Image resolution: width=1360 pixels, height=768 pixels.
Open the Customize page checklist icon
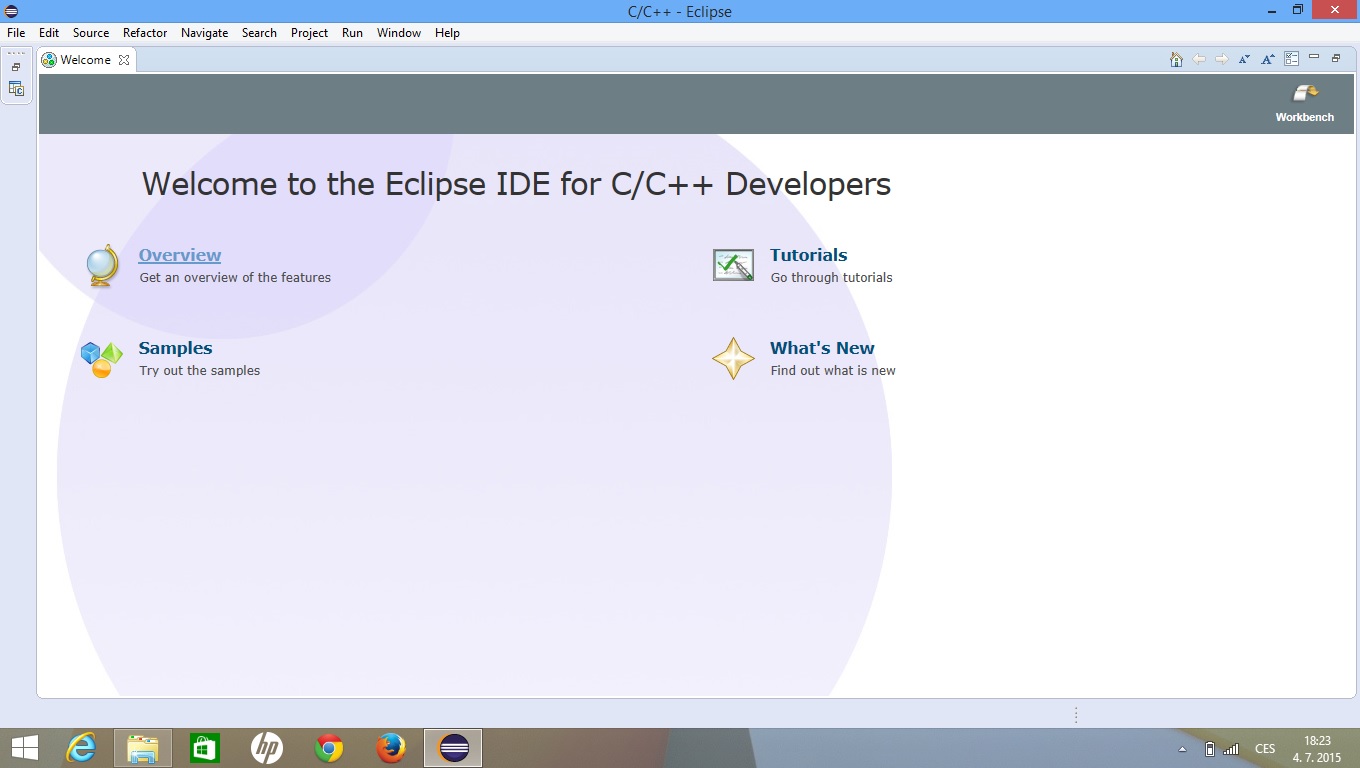[1291, 60]
